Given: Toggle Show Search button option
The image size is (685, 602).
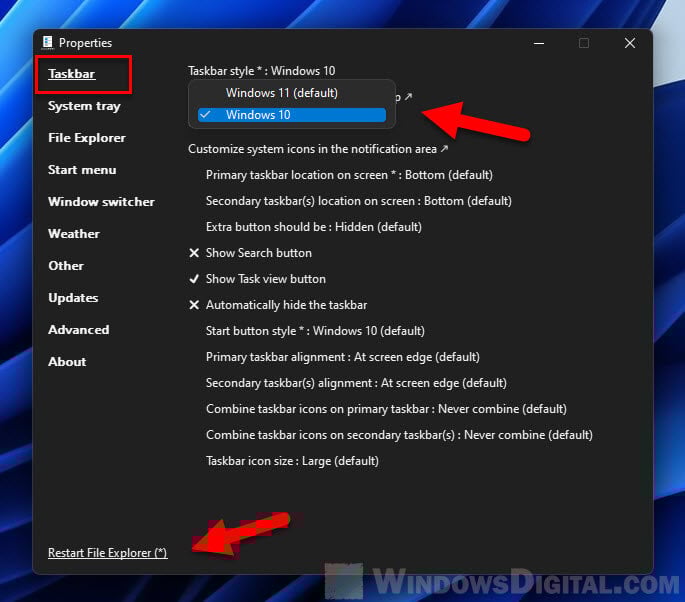Looking at the screenshot, I should tap(250, 253).
